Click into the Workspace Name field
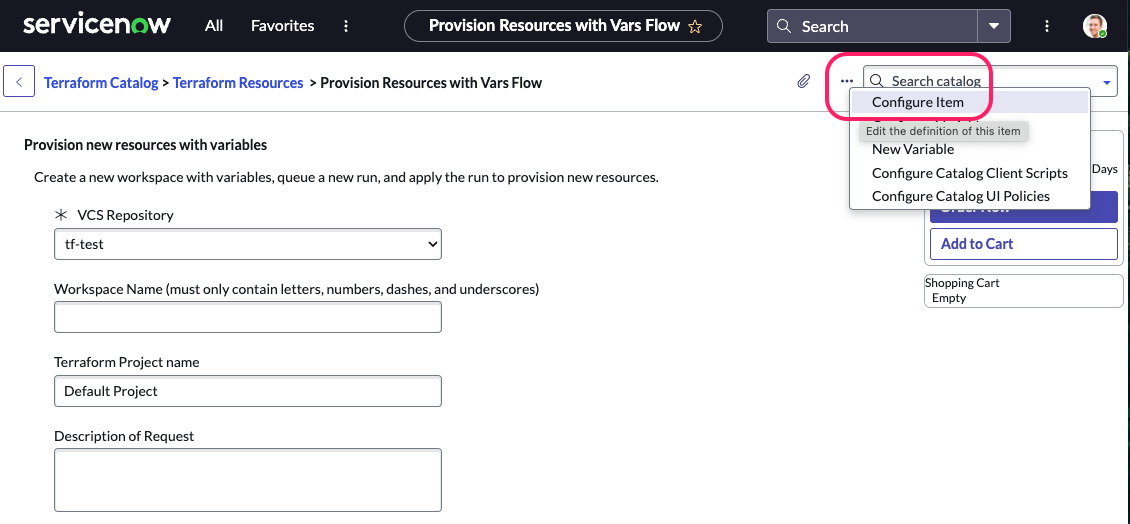This screenshot has height=524, width=1130. point(247,317)
